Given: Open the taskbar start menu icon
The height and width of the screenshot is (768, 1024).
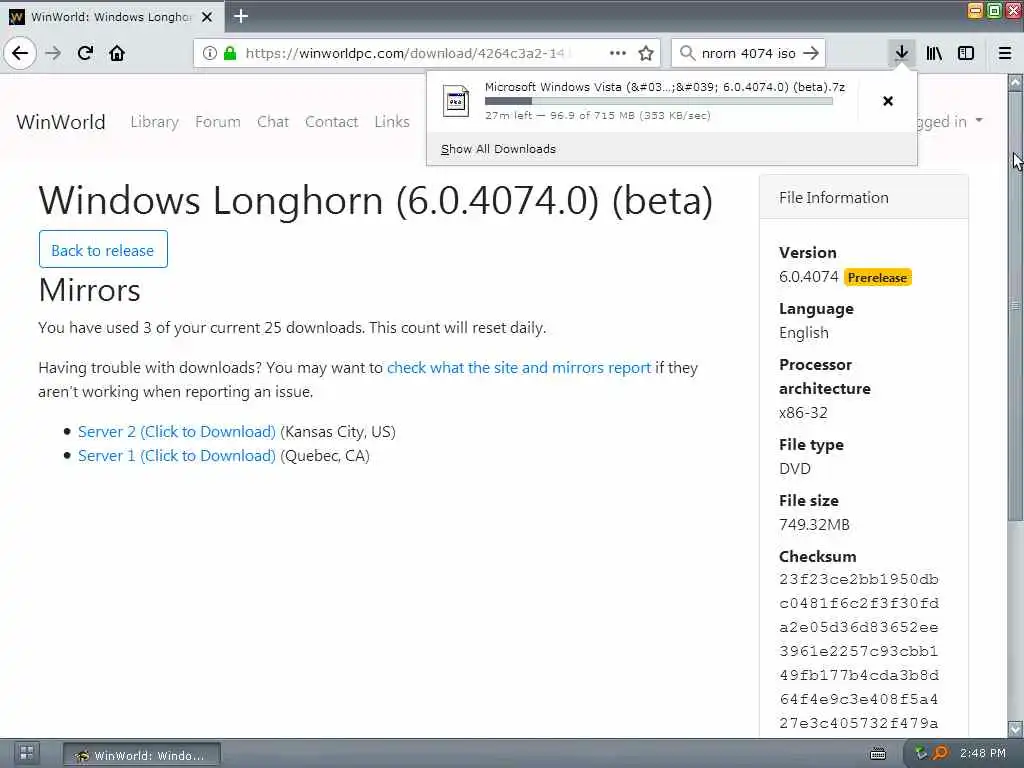Looking at the screenshot, I should [x=26, y=753].
